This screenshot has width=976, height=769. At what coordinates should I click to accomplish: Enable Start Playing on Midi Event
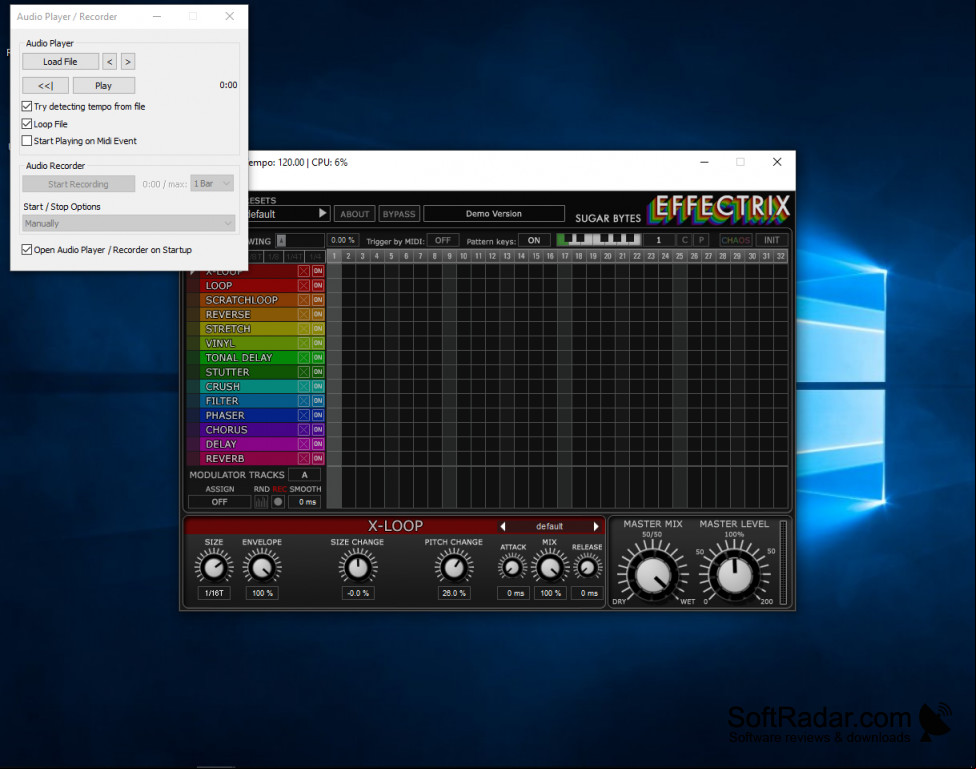tap(27, 141)
